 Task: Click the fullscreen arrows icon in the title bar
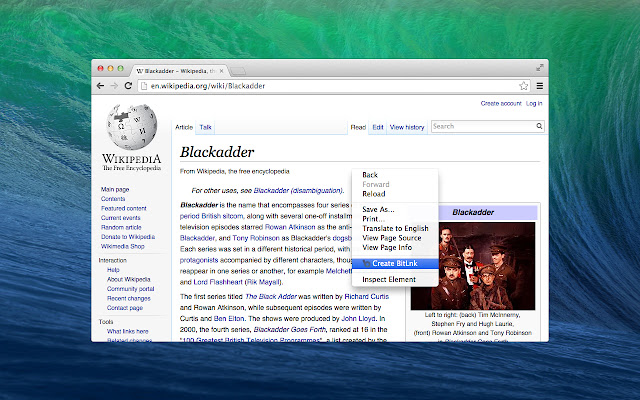pyautogui.click(x=540, y=67)
